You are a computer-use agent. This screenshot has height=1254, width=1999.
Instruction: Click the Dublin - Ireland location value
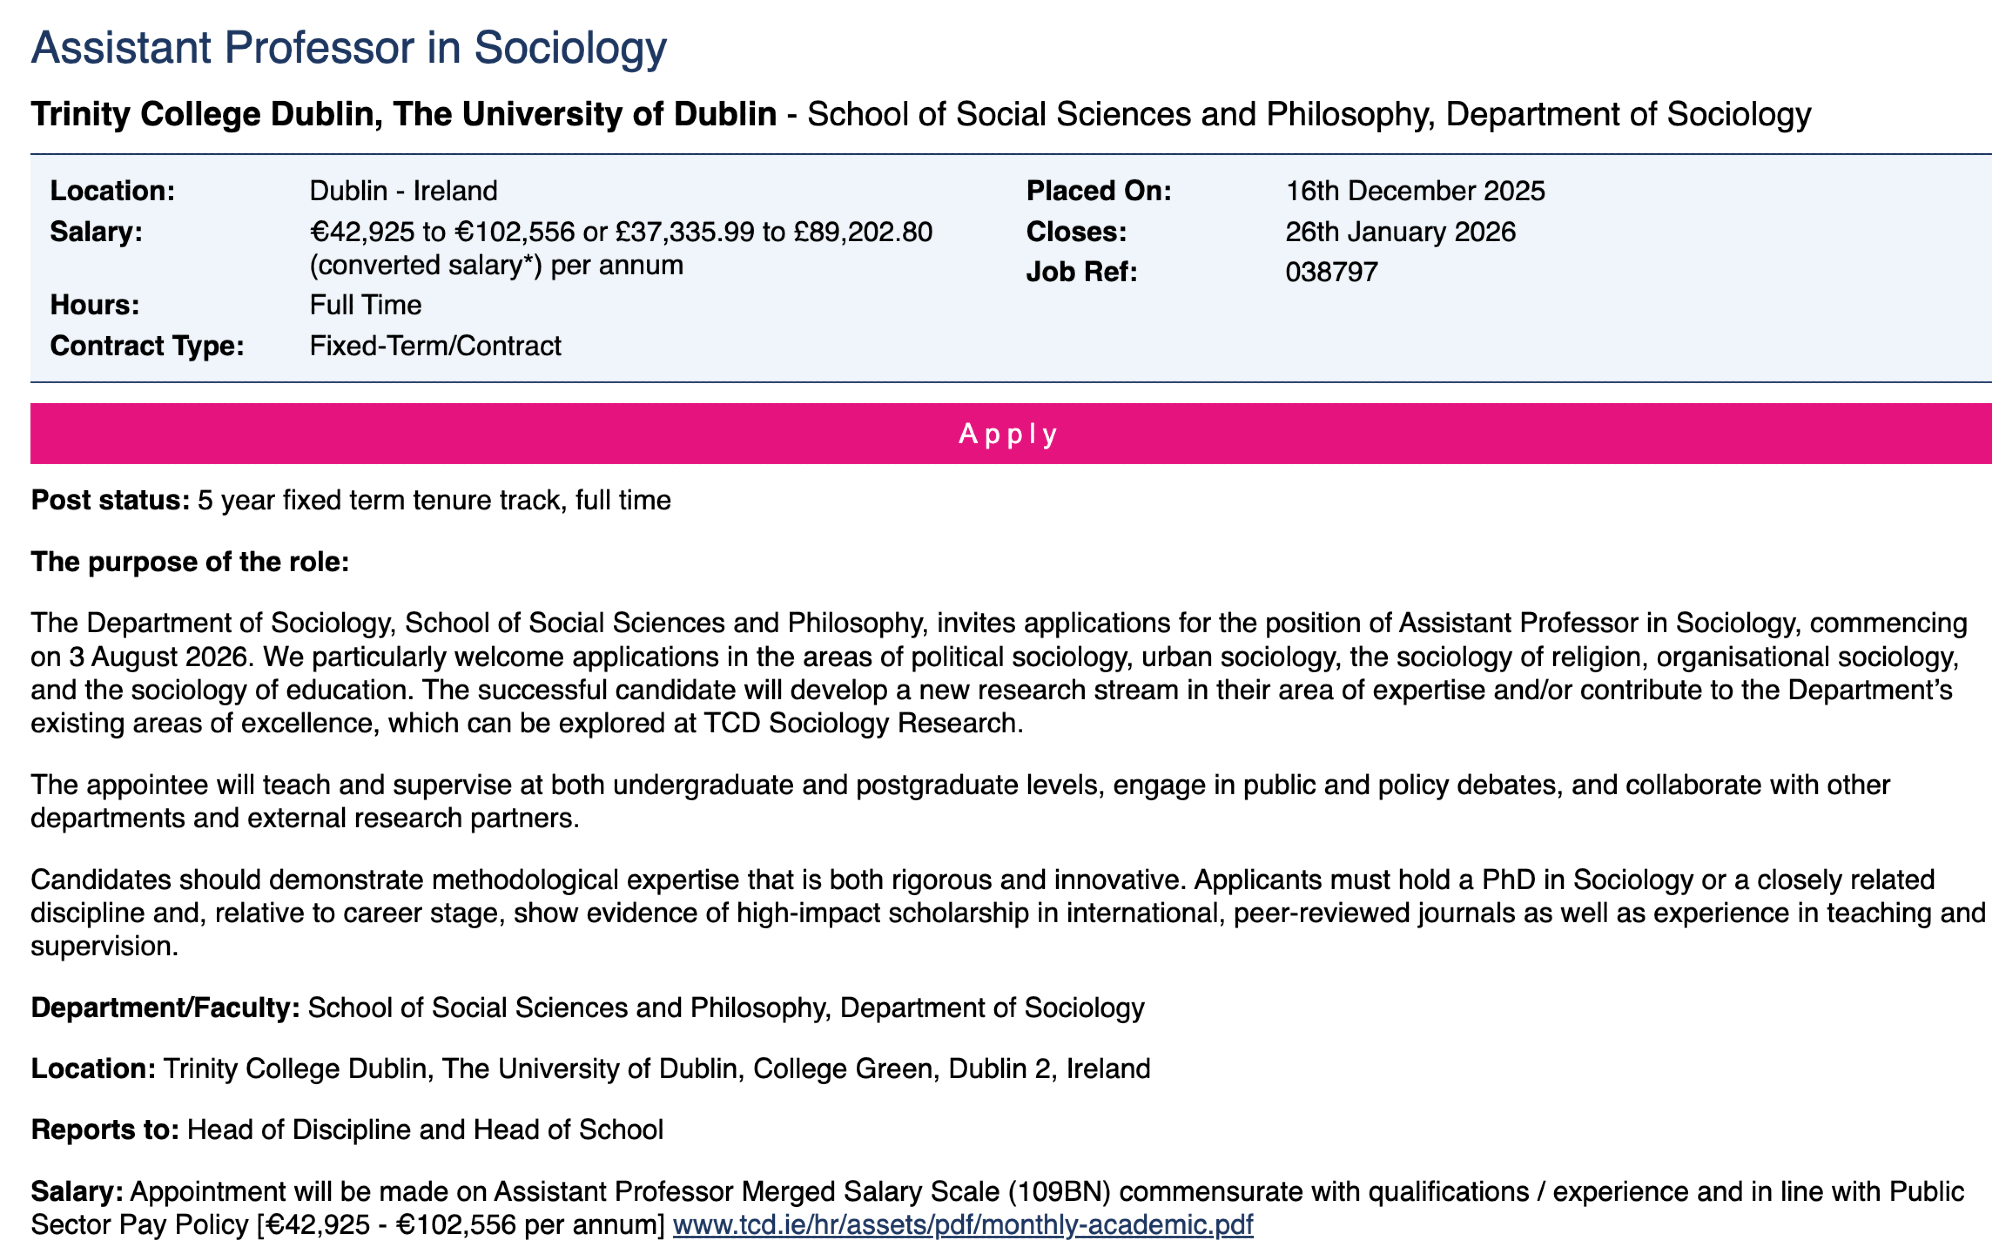pos(403,191)
